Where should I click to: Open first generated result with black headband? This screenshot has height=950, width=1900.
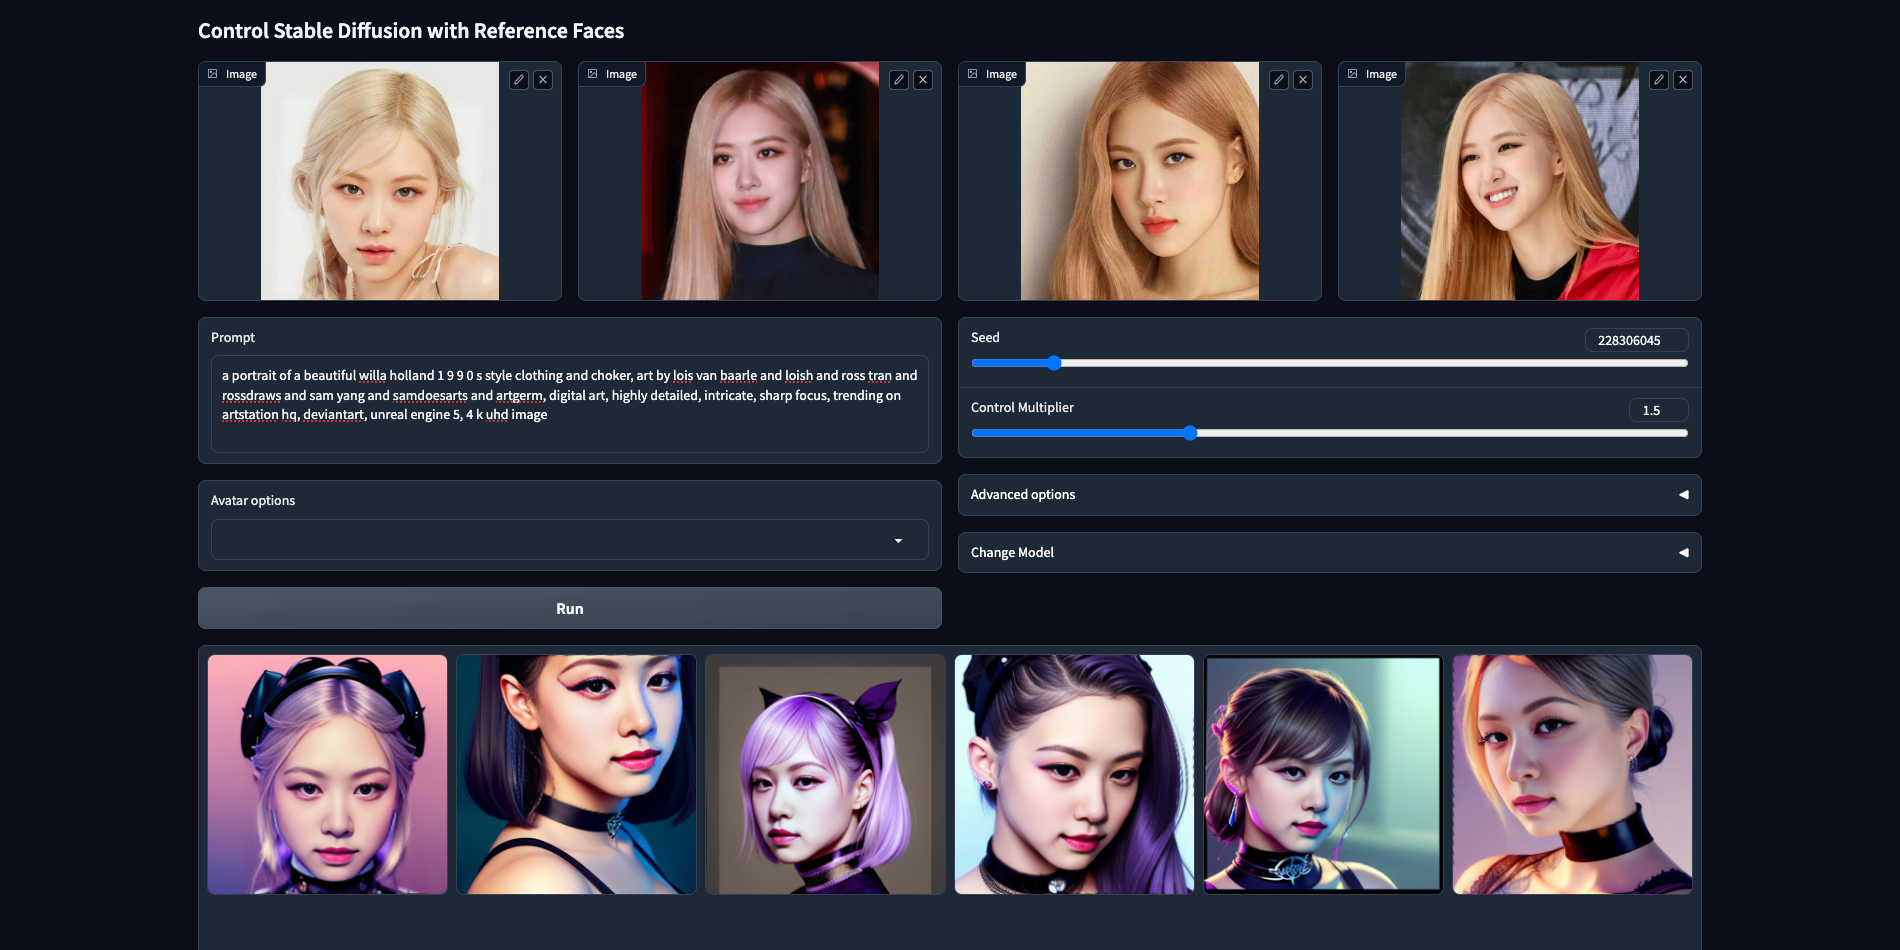coord(328,775)
